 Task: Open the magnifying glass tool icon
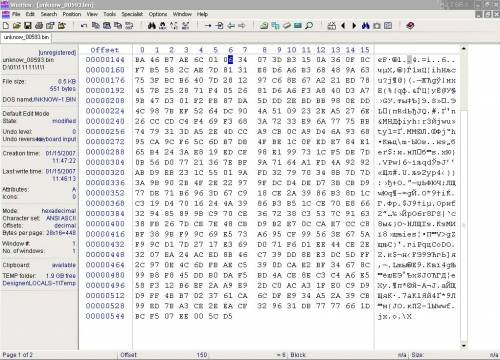tap(309, 26)
